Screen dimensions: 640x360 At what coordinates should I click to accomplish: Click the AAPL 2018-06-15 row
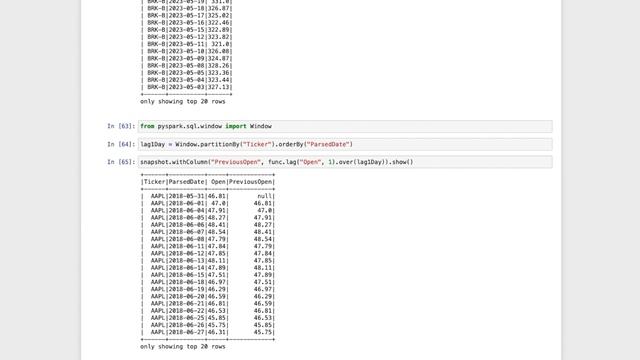click(x=208, y=275)
